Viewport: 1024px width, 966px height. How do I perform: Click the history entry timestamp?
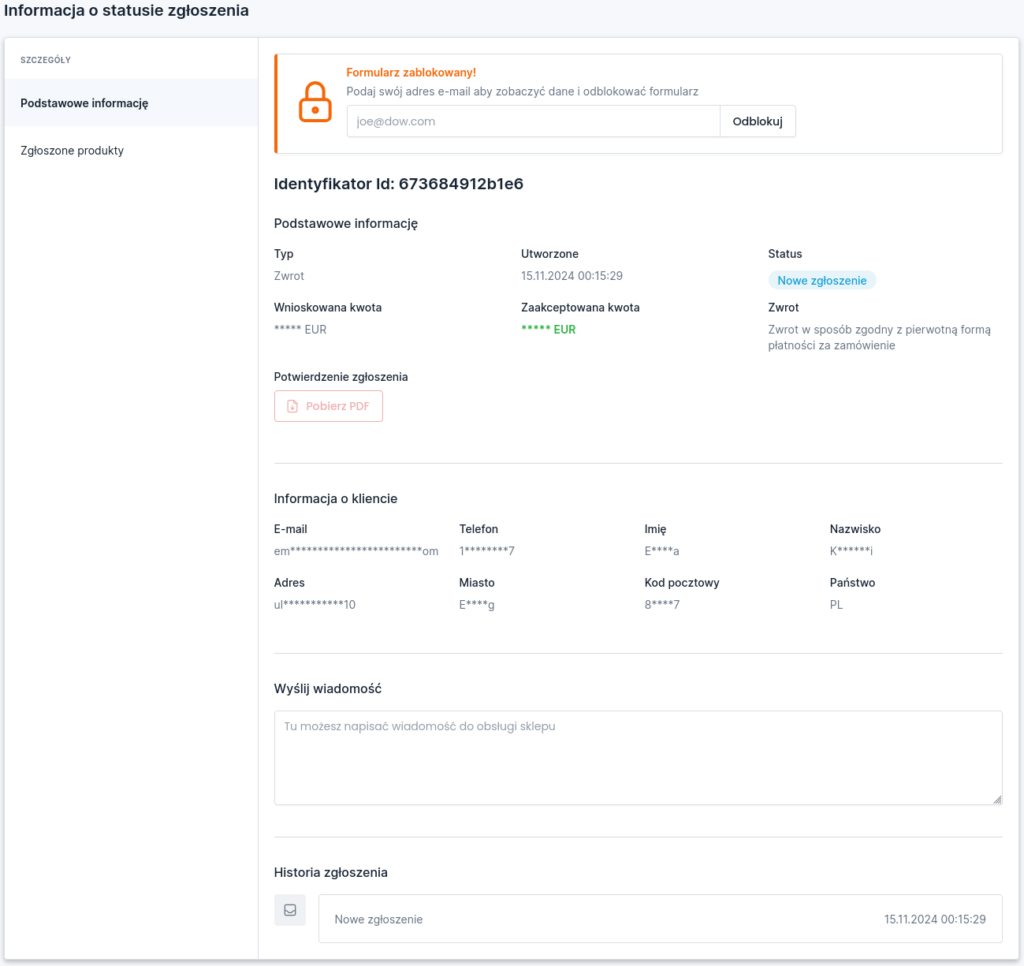tap(935, 919)
